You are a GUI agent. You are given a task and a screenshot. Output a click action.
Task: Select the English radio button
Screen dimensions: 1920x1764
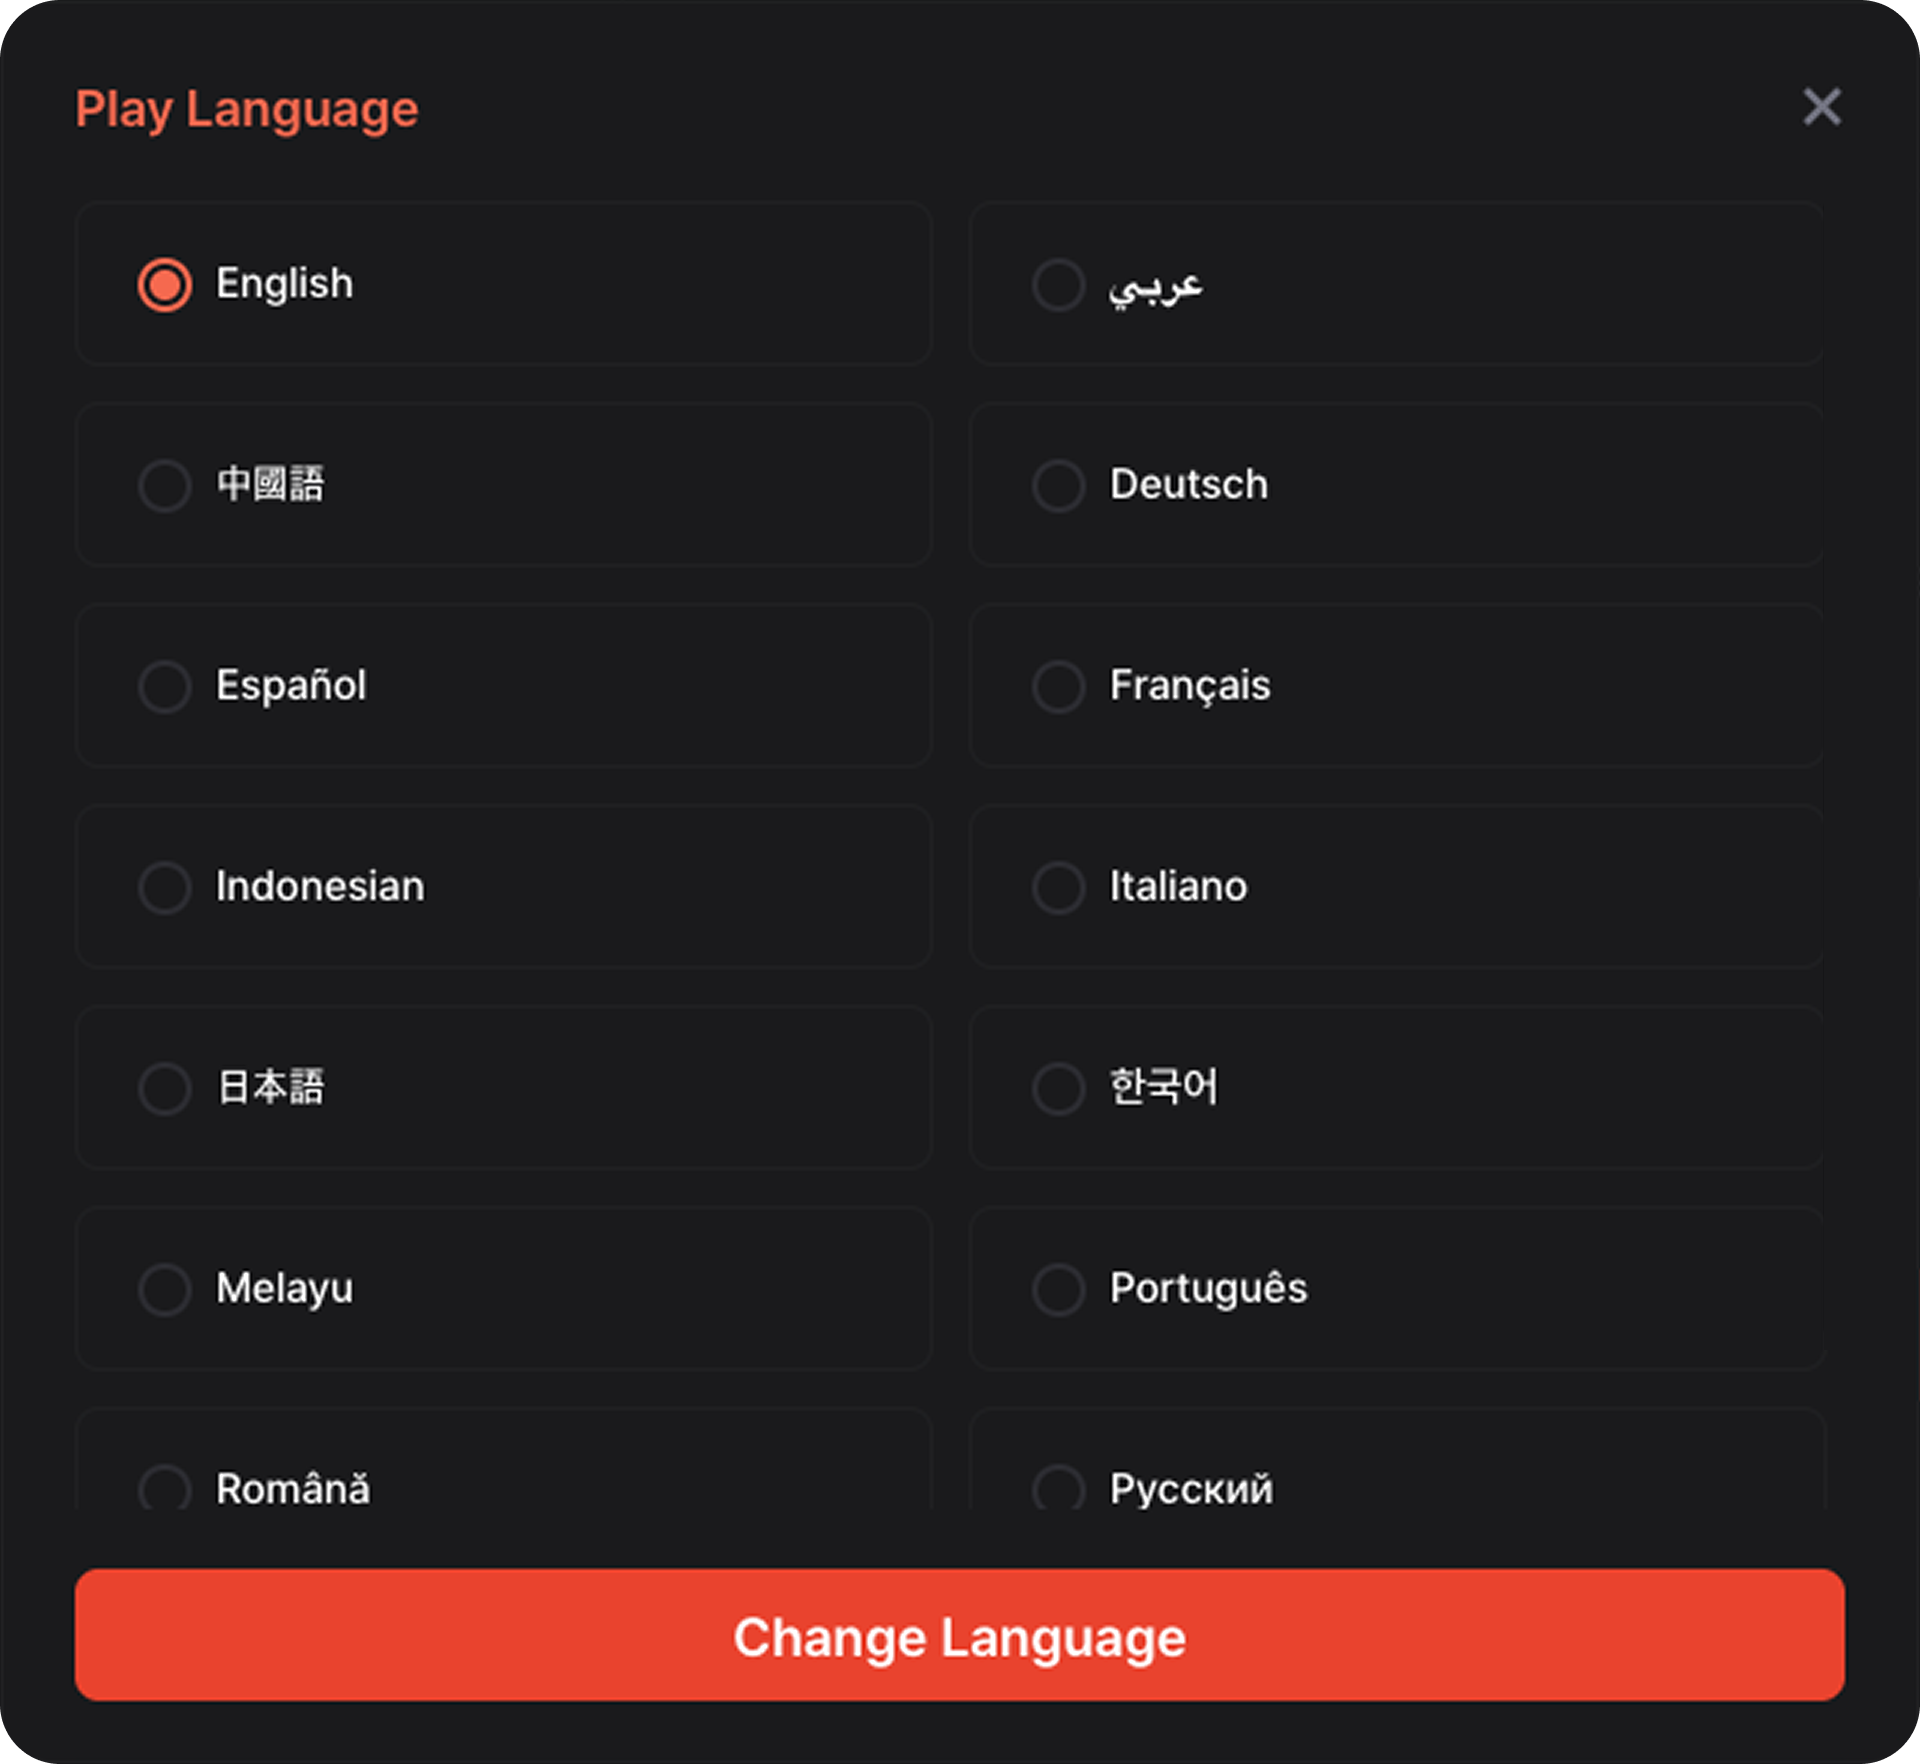(165, 285)
